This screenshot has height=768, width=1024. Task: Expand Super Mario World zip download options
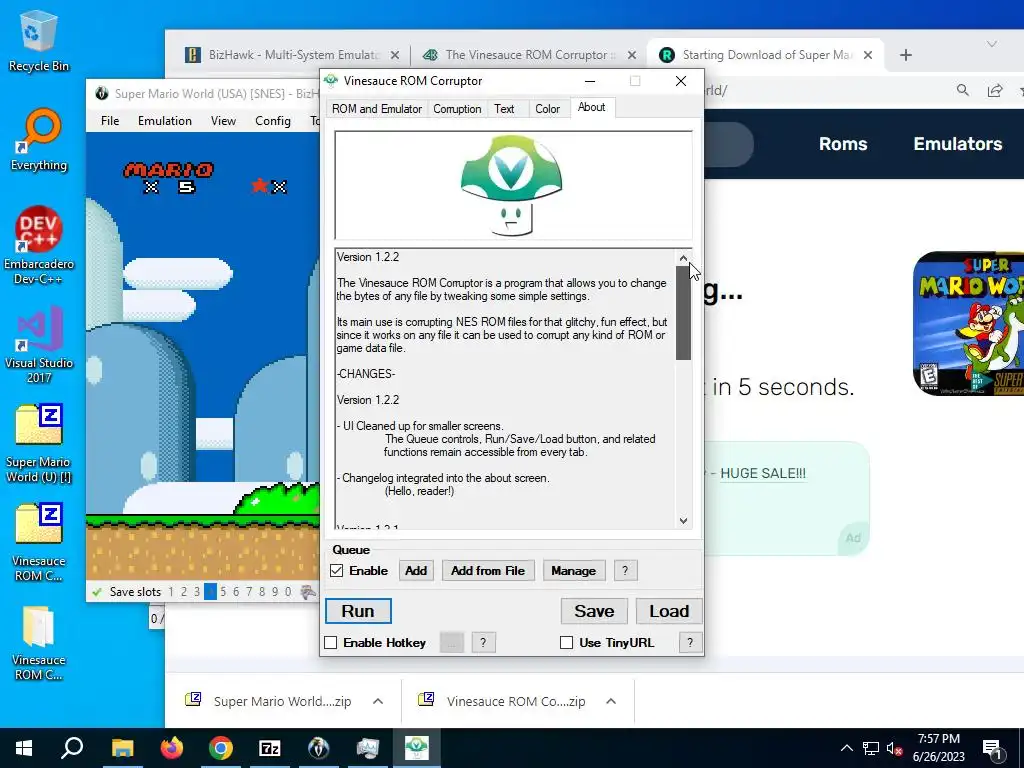tap(377, 701)
